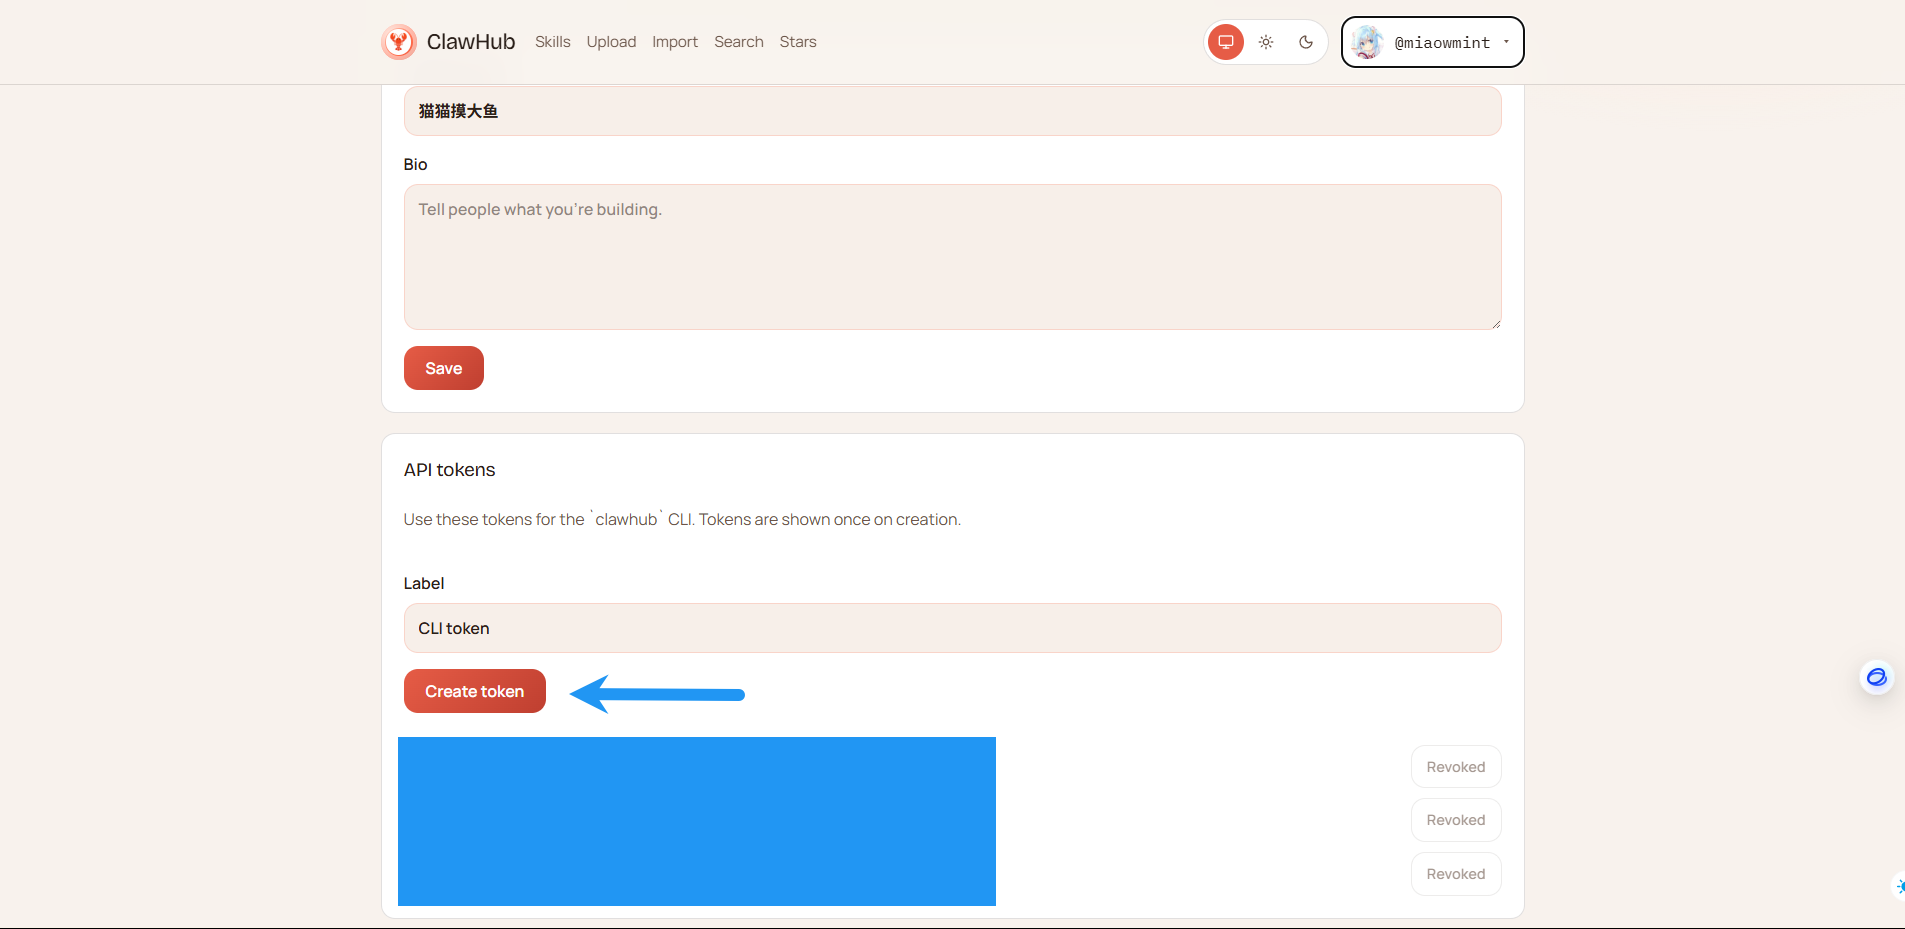Click the Bio textarea resize handle

coord(1495,323)
